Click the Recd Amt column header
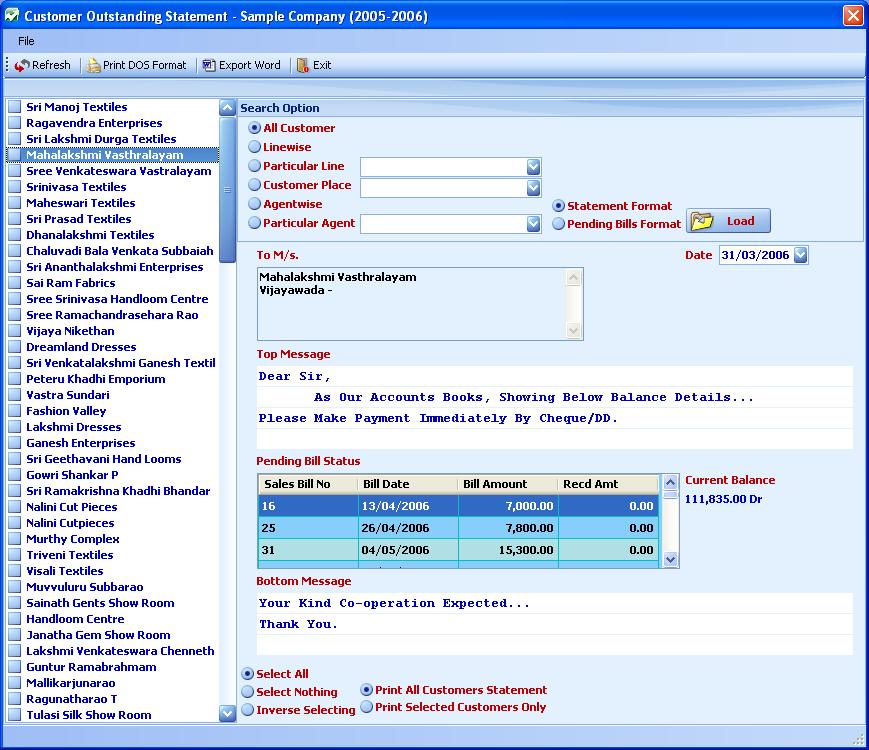The image size is (869, 750). tap(608, 484)
